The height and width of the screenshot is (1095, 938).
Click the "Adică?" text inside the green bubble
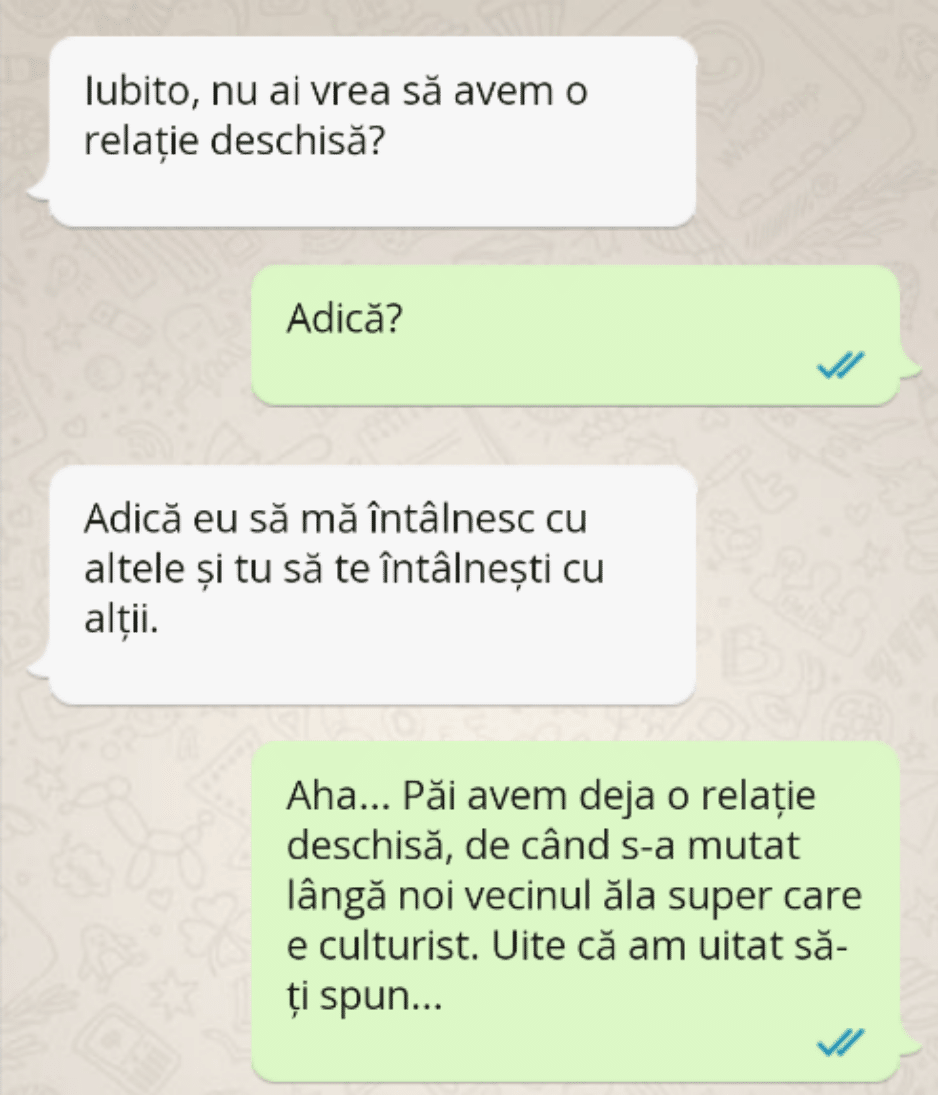pos(345,318)
